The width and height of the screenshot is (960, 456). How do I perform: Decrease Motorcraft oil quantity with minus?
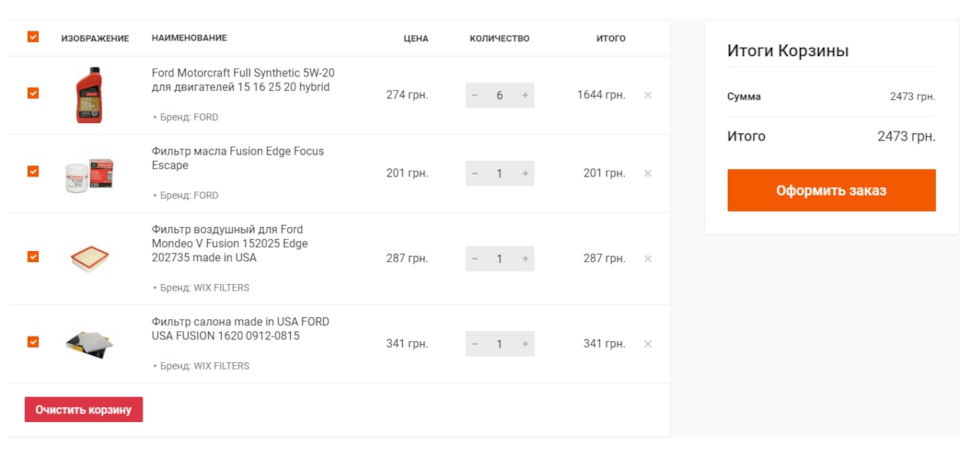click(x=474, y=95)
